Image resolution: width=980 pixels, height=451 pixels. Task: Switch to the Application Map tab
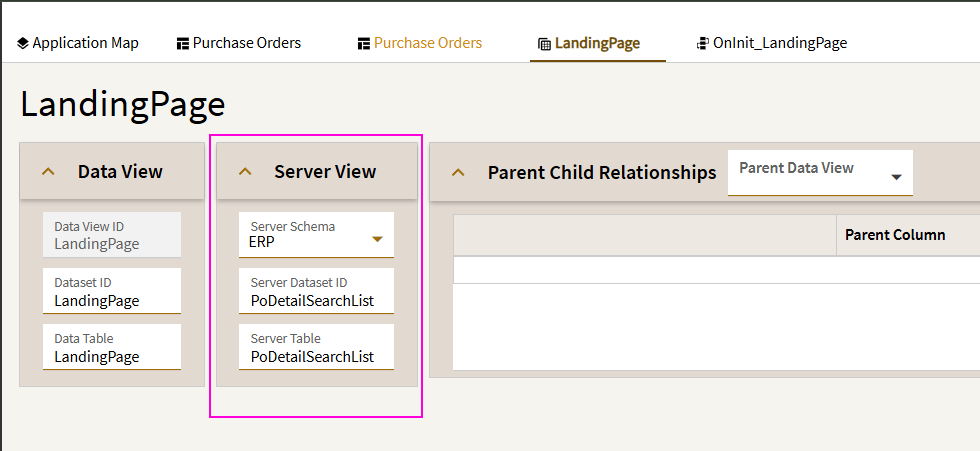[78, 43]
